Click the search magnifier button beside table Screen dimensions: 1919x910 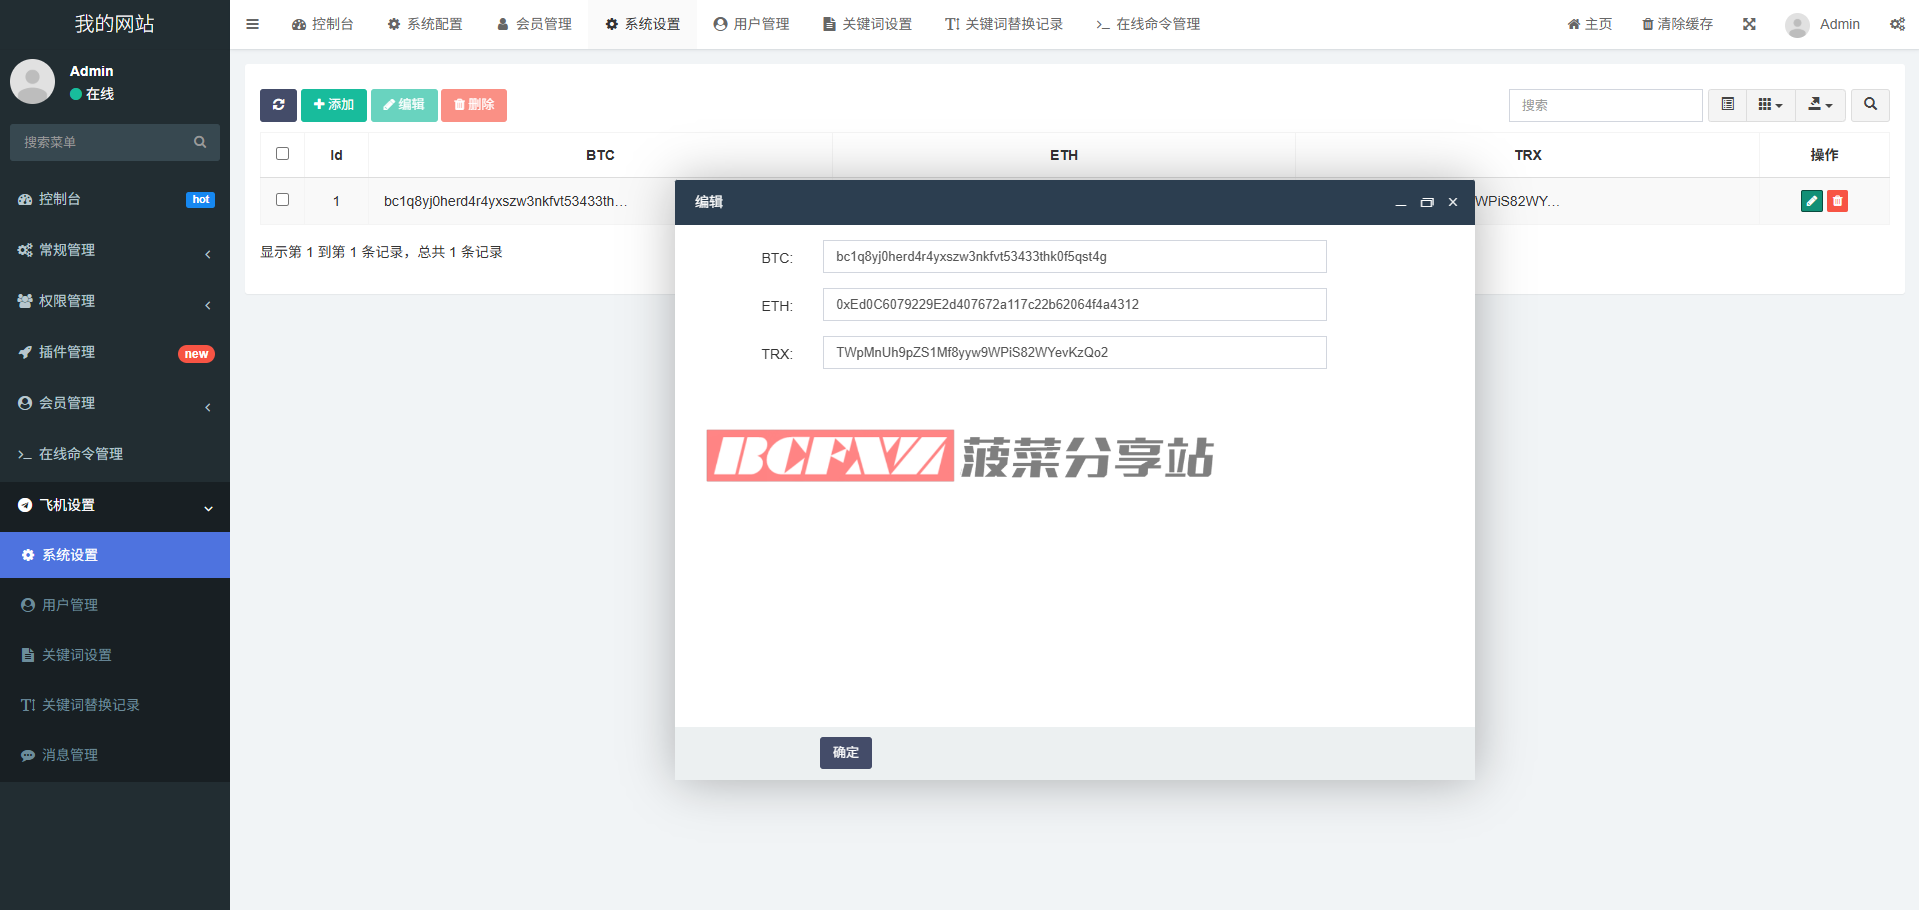(x=1870, y=105)
